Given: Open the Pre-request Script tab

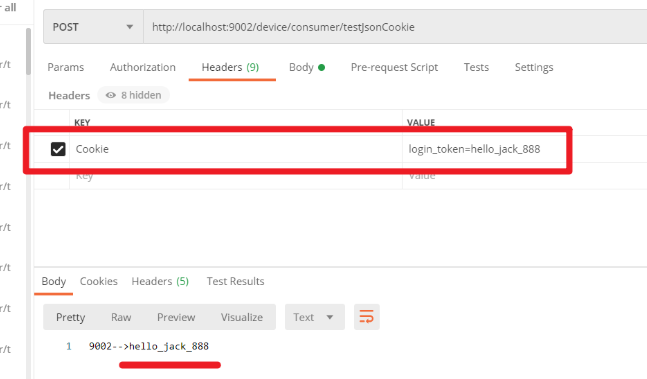Looking at the screenshot, I should [394, 67].
